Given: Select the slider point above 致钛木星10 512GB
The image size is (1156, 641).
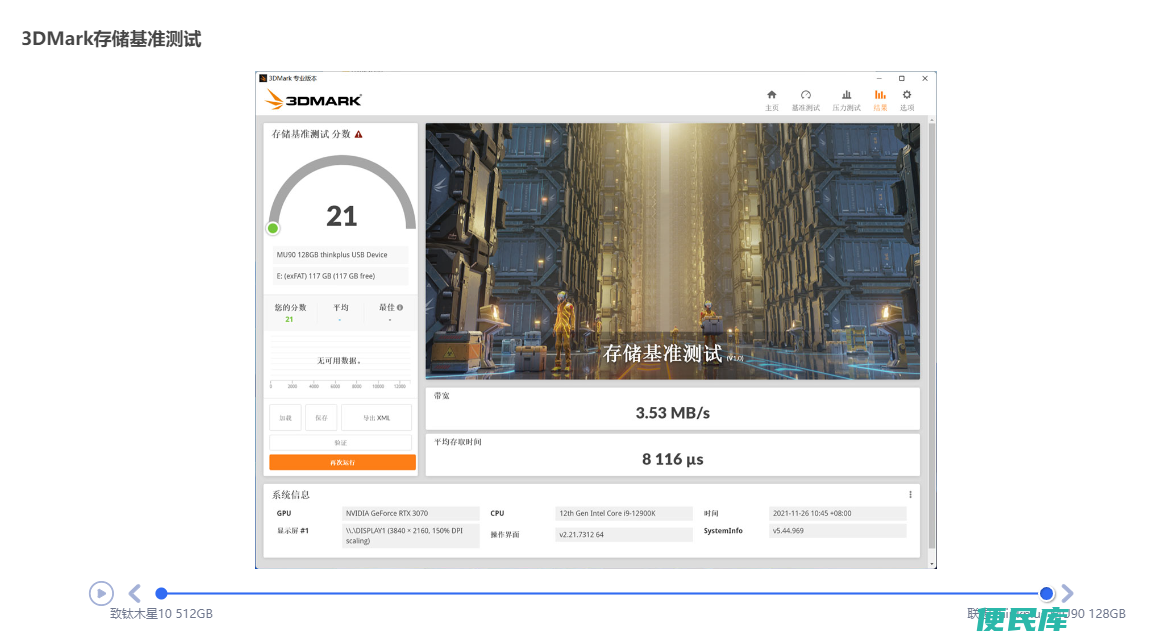Looking at the screenshot, I should [161, 593].
